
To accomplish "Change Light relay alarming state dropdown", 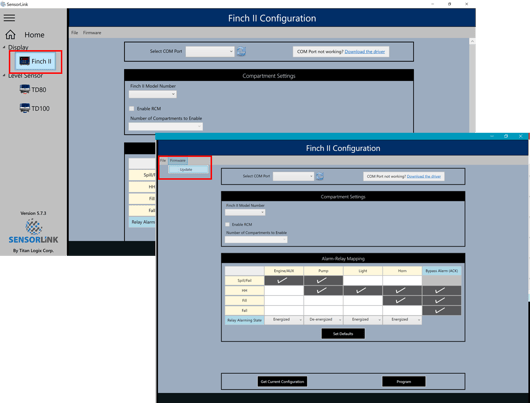I will pos(363,320).
